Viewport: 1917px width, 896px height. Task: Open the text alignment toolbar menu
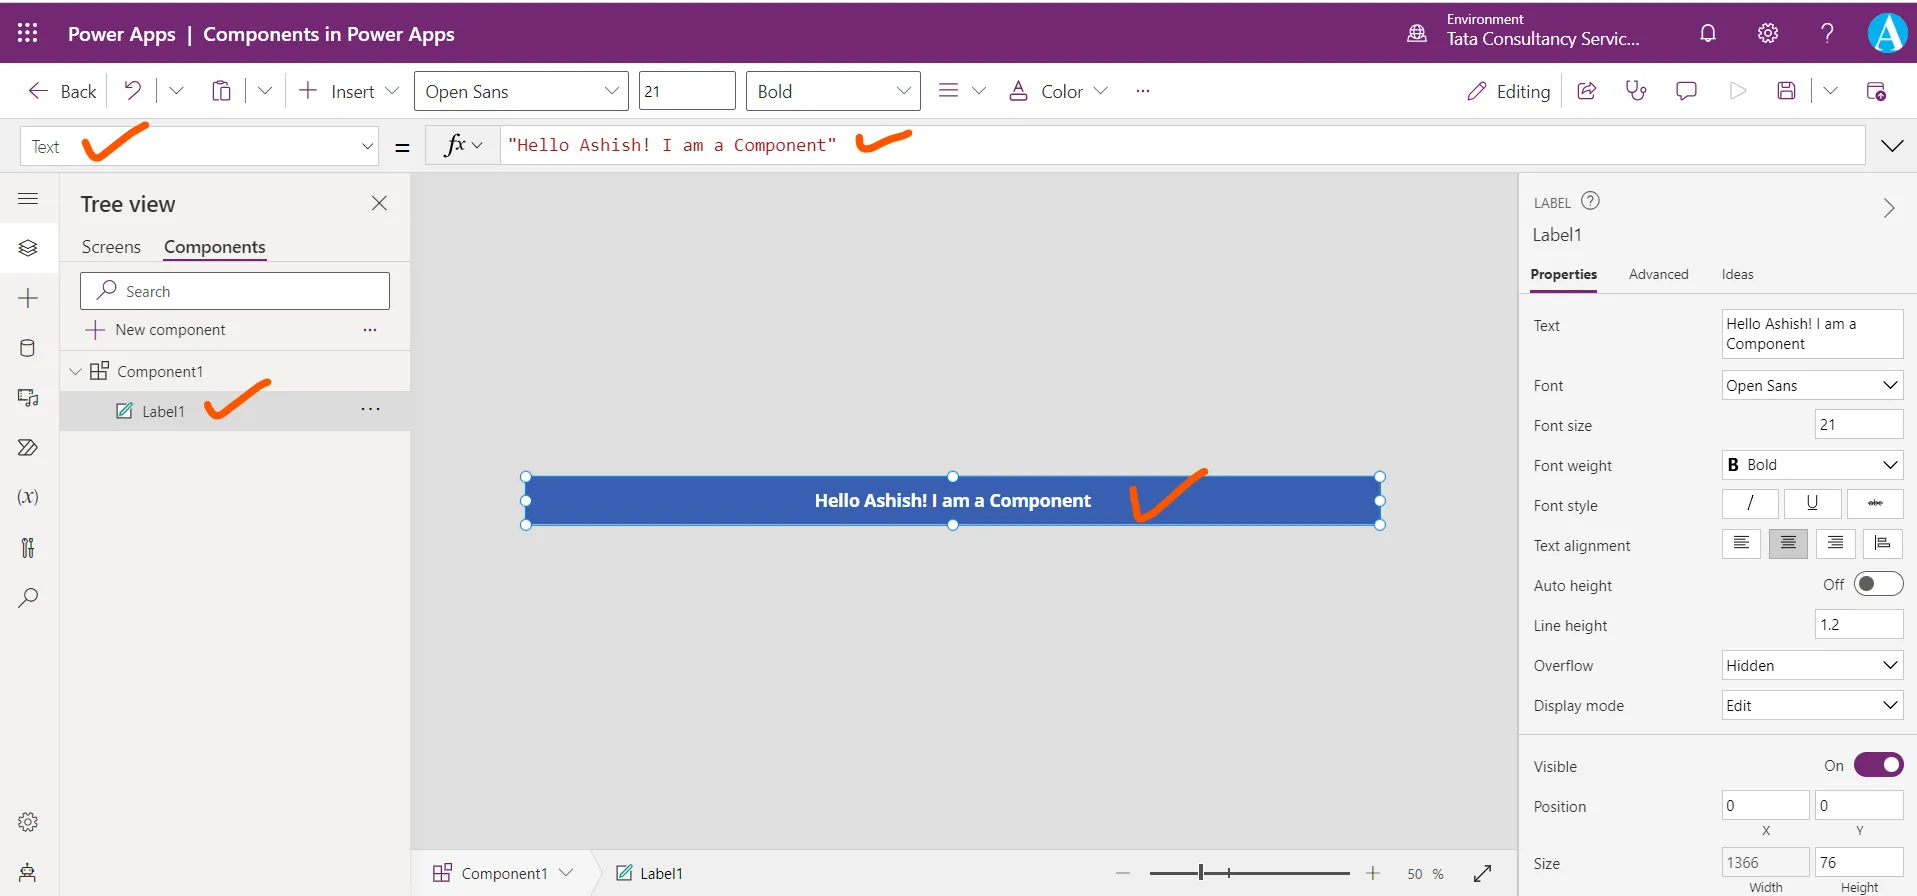[x=962, y=91]
